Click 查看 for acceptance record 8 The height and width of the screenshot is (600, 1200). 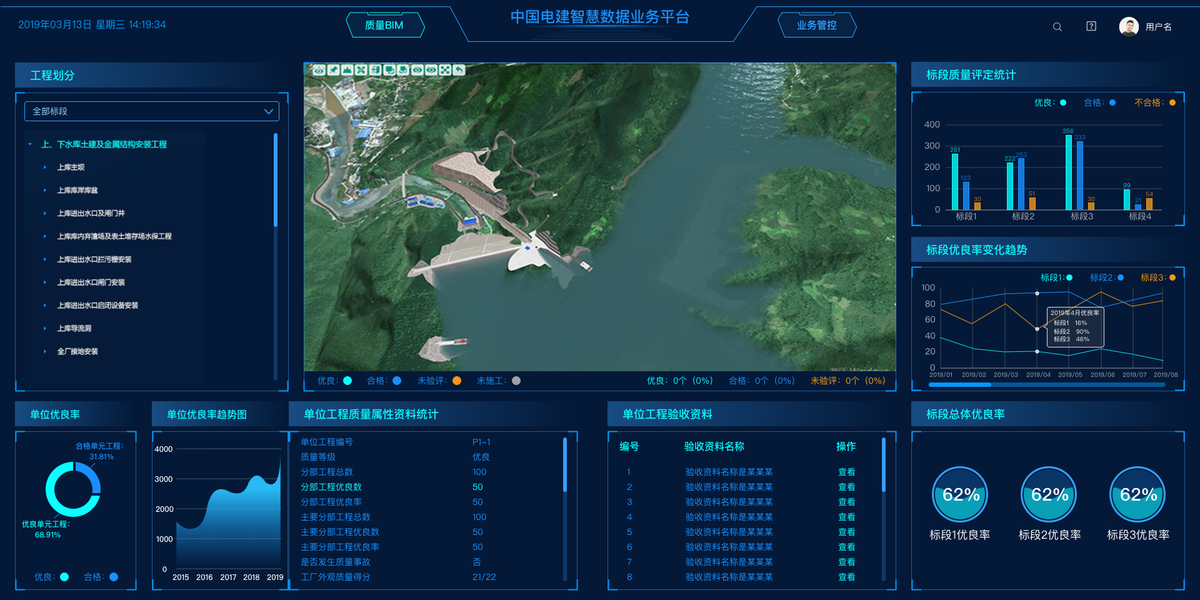click(846, 577)
